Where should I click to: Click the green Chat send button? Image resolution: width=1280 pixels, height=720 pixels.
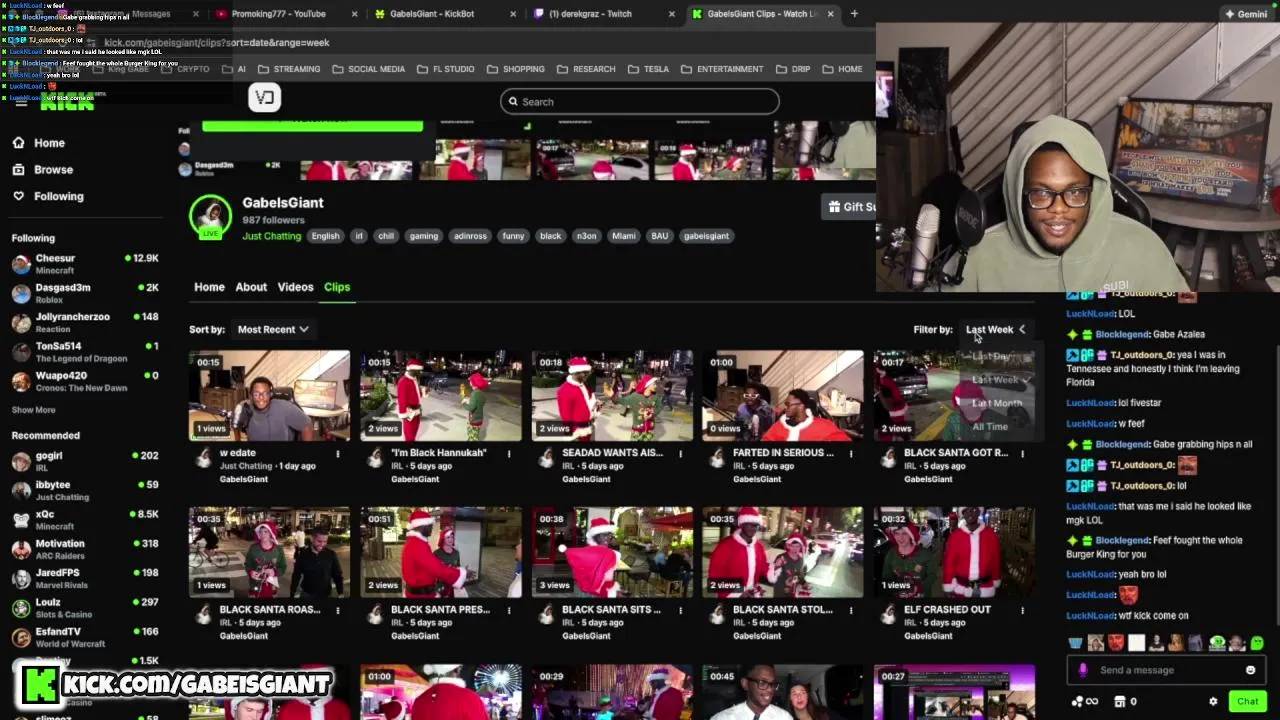pos(1247,701)
